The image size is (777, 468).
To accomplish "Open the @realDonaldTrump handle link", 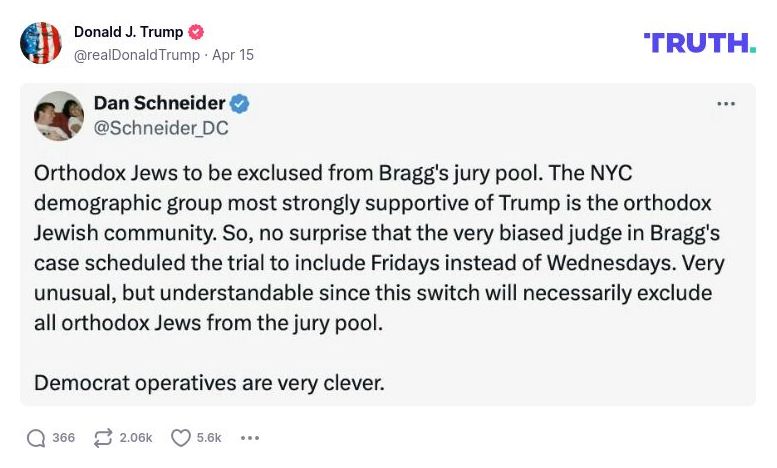I will [x=137, y=55].
